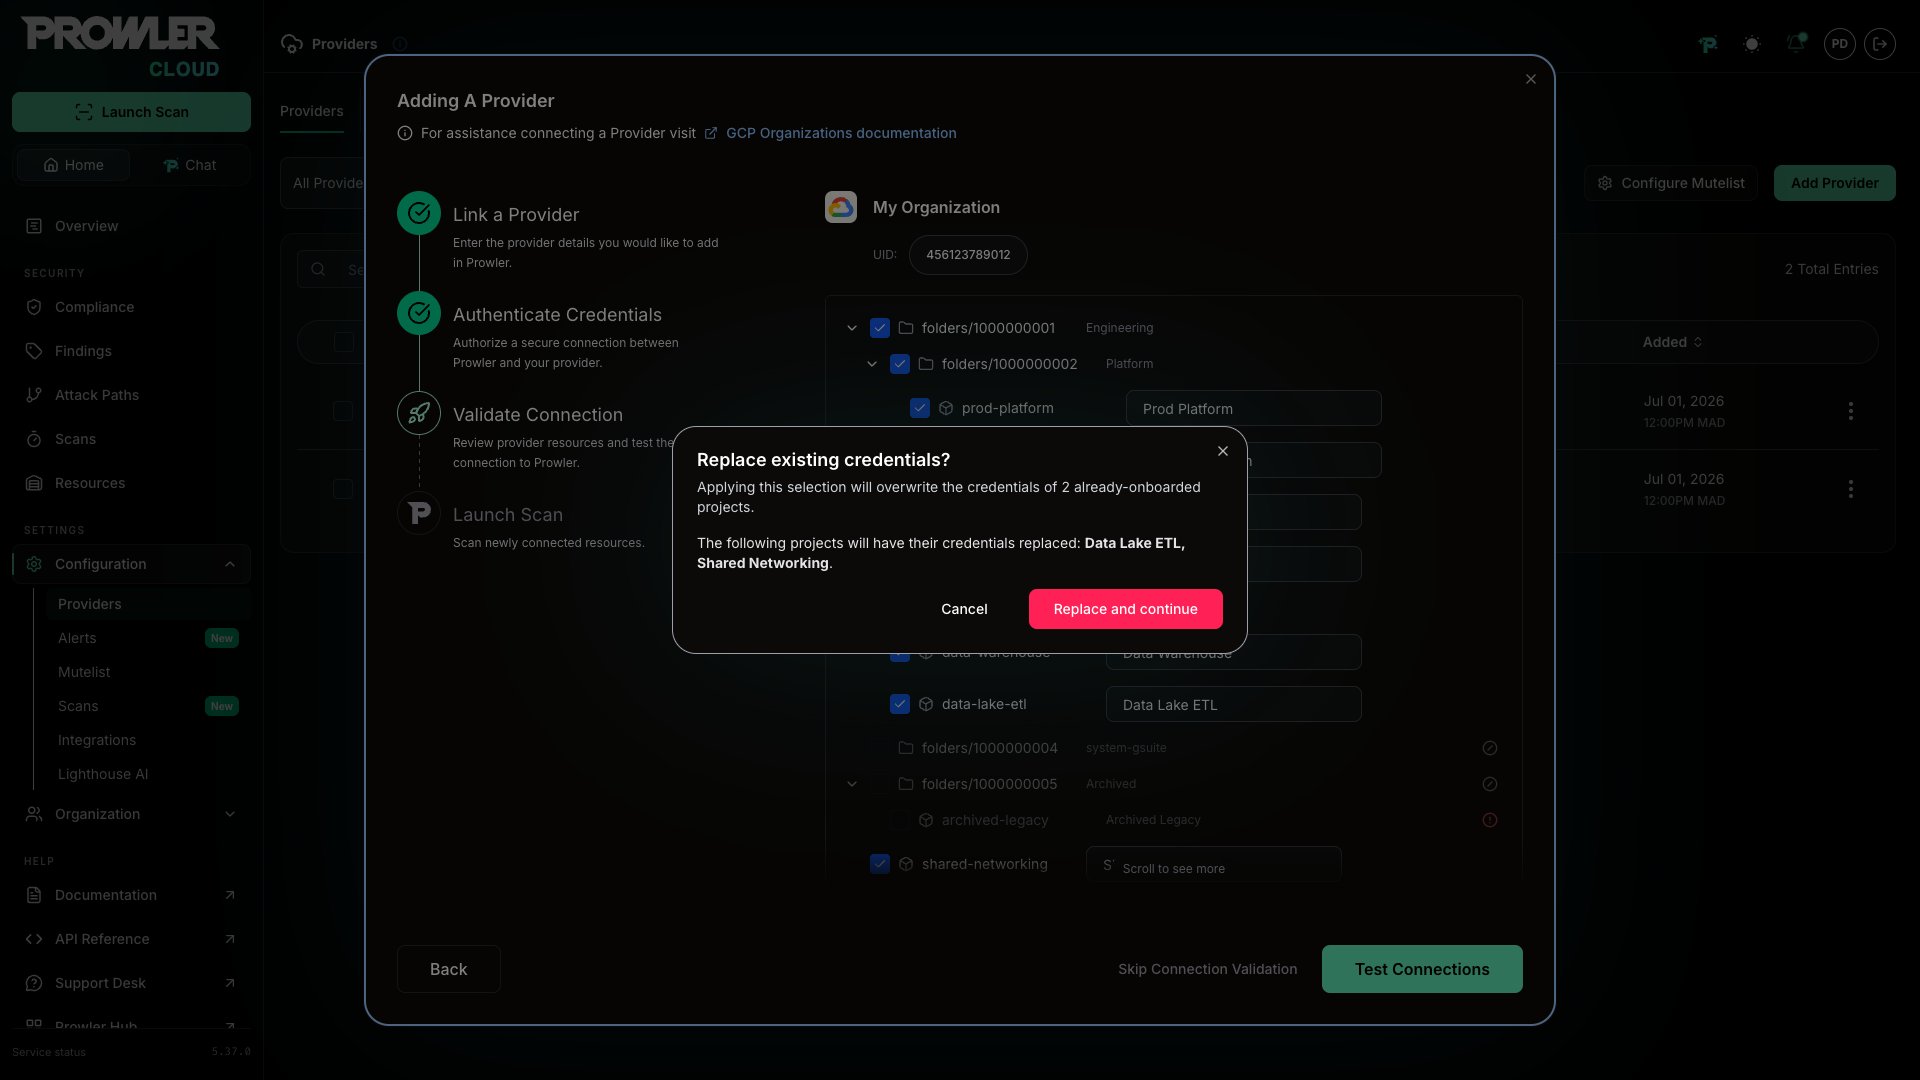Edit the Data Lake ETL alias field
This screenshot has height=1080, width=1920.
tap(1233, 704)
